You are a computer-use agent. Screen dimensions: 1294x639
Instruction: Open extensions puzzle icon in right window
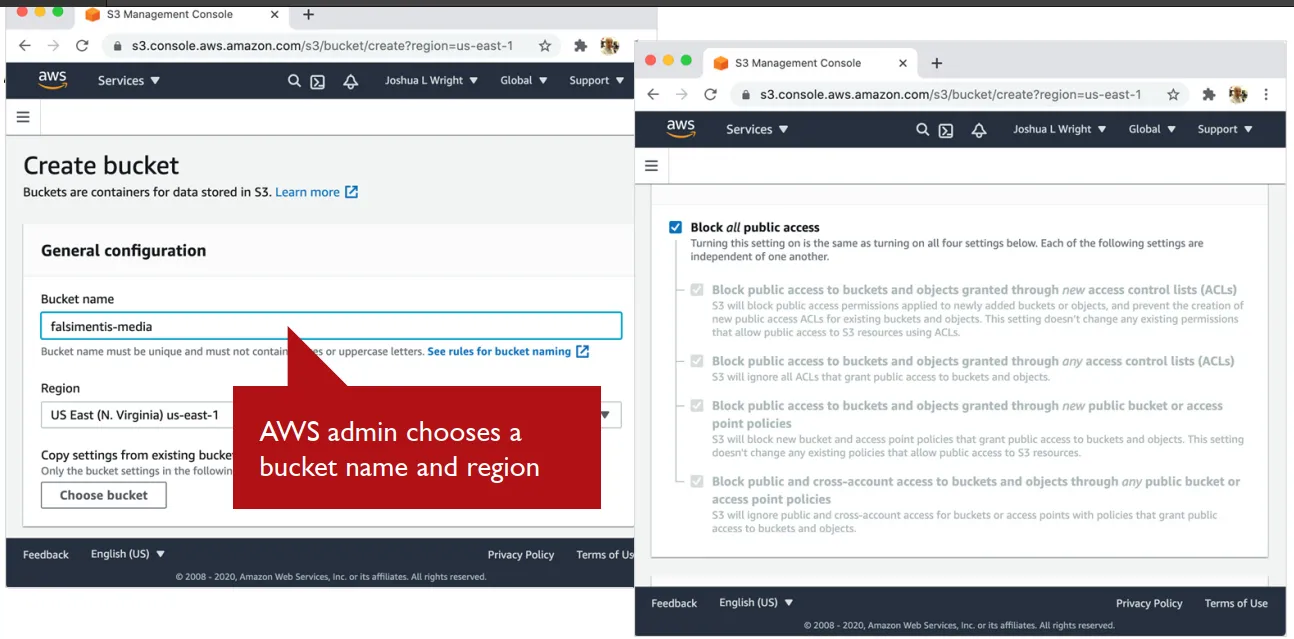[x=1208, y=94]
